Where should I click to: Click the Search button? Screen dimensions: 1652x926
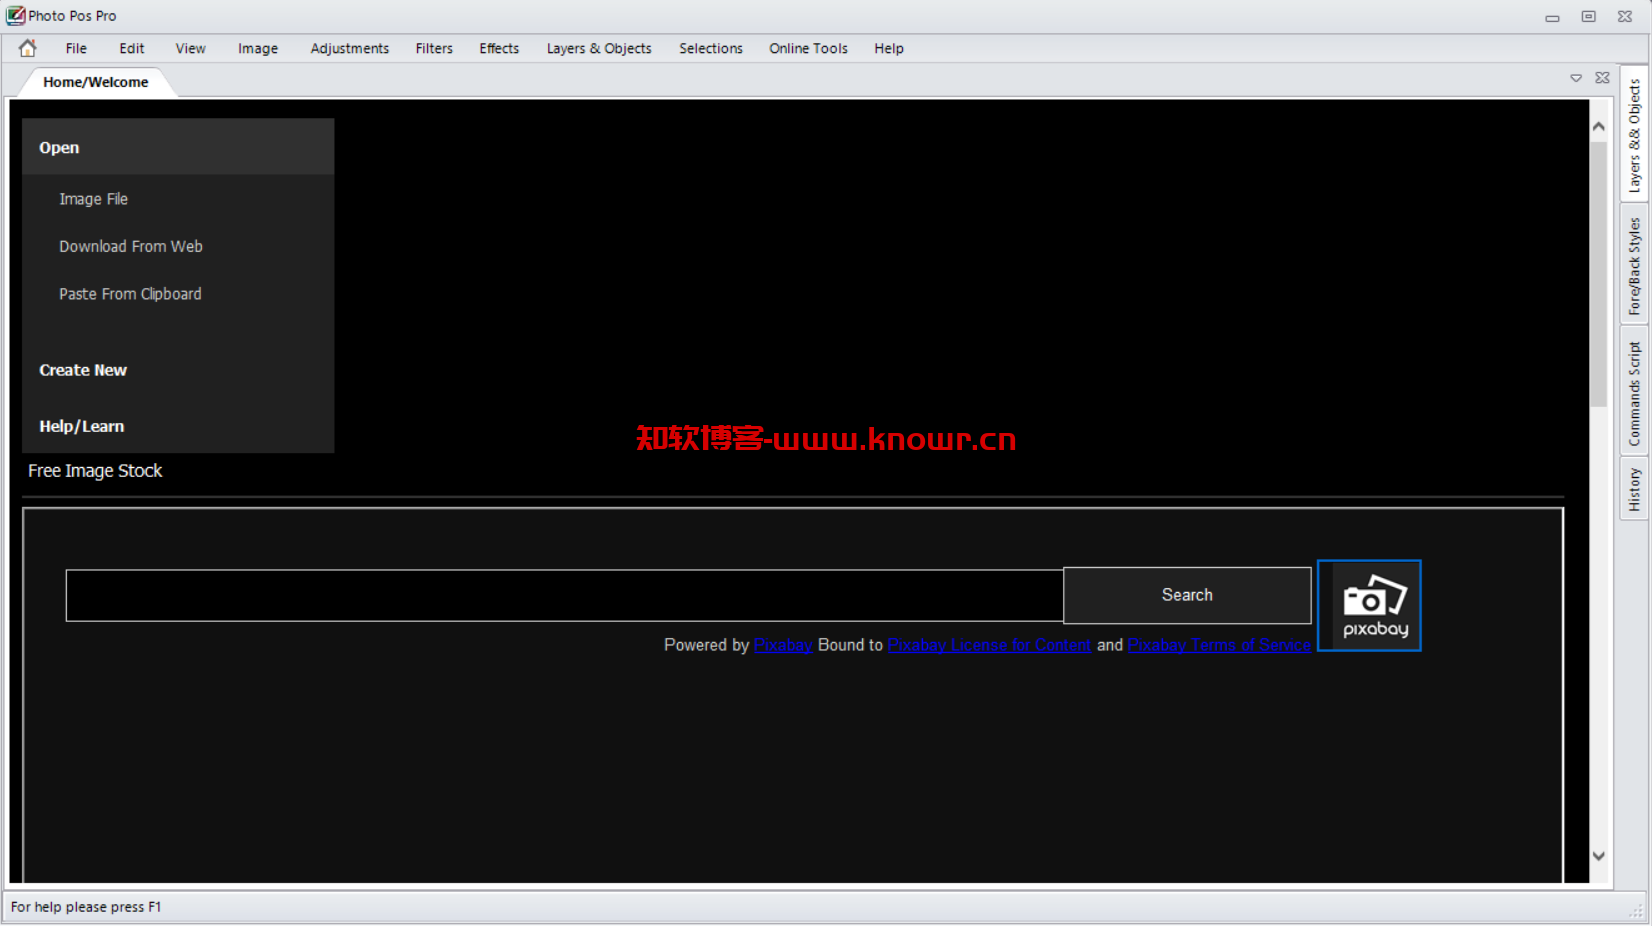coord(1187,595)
